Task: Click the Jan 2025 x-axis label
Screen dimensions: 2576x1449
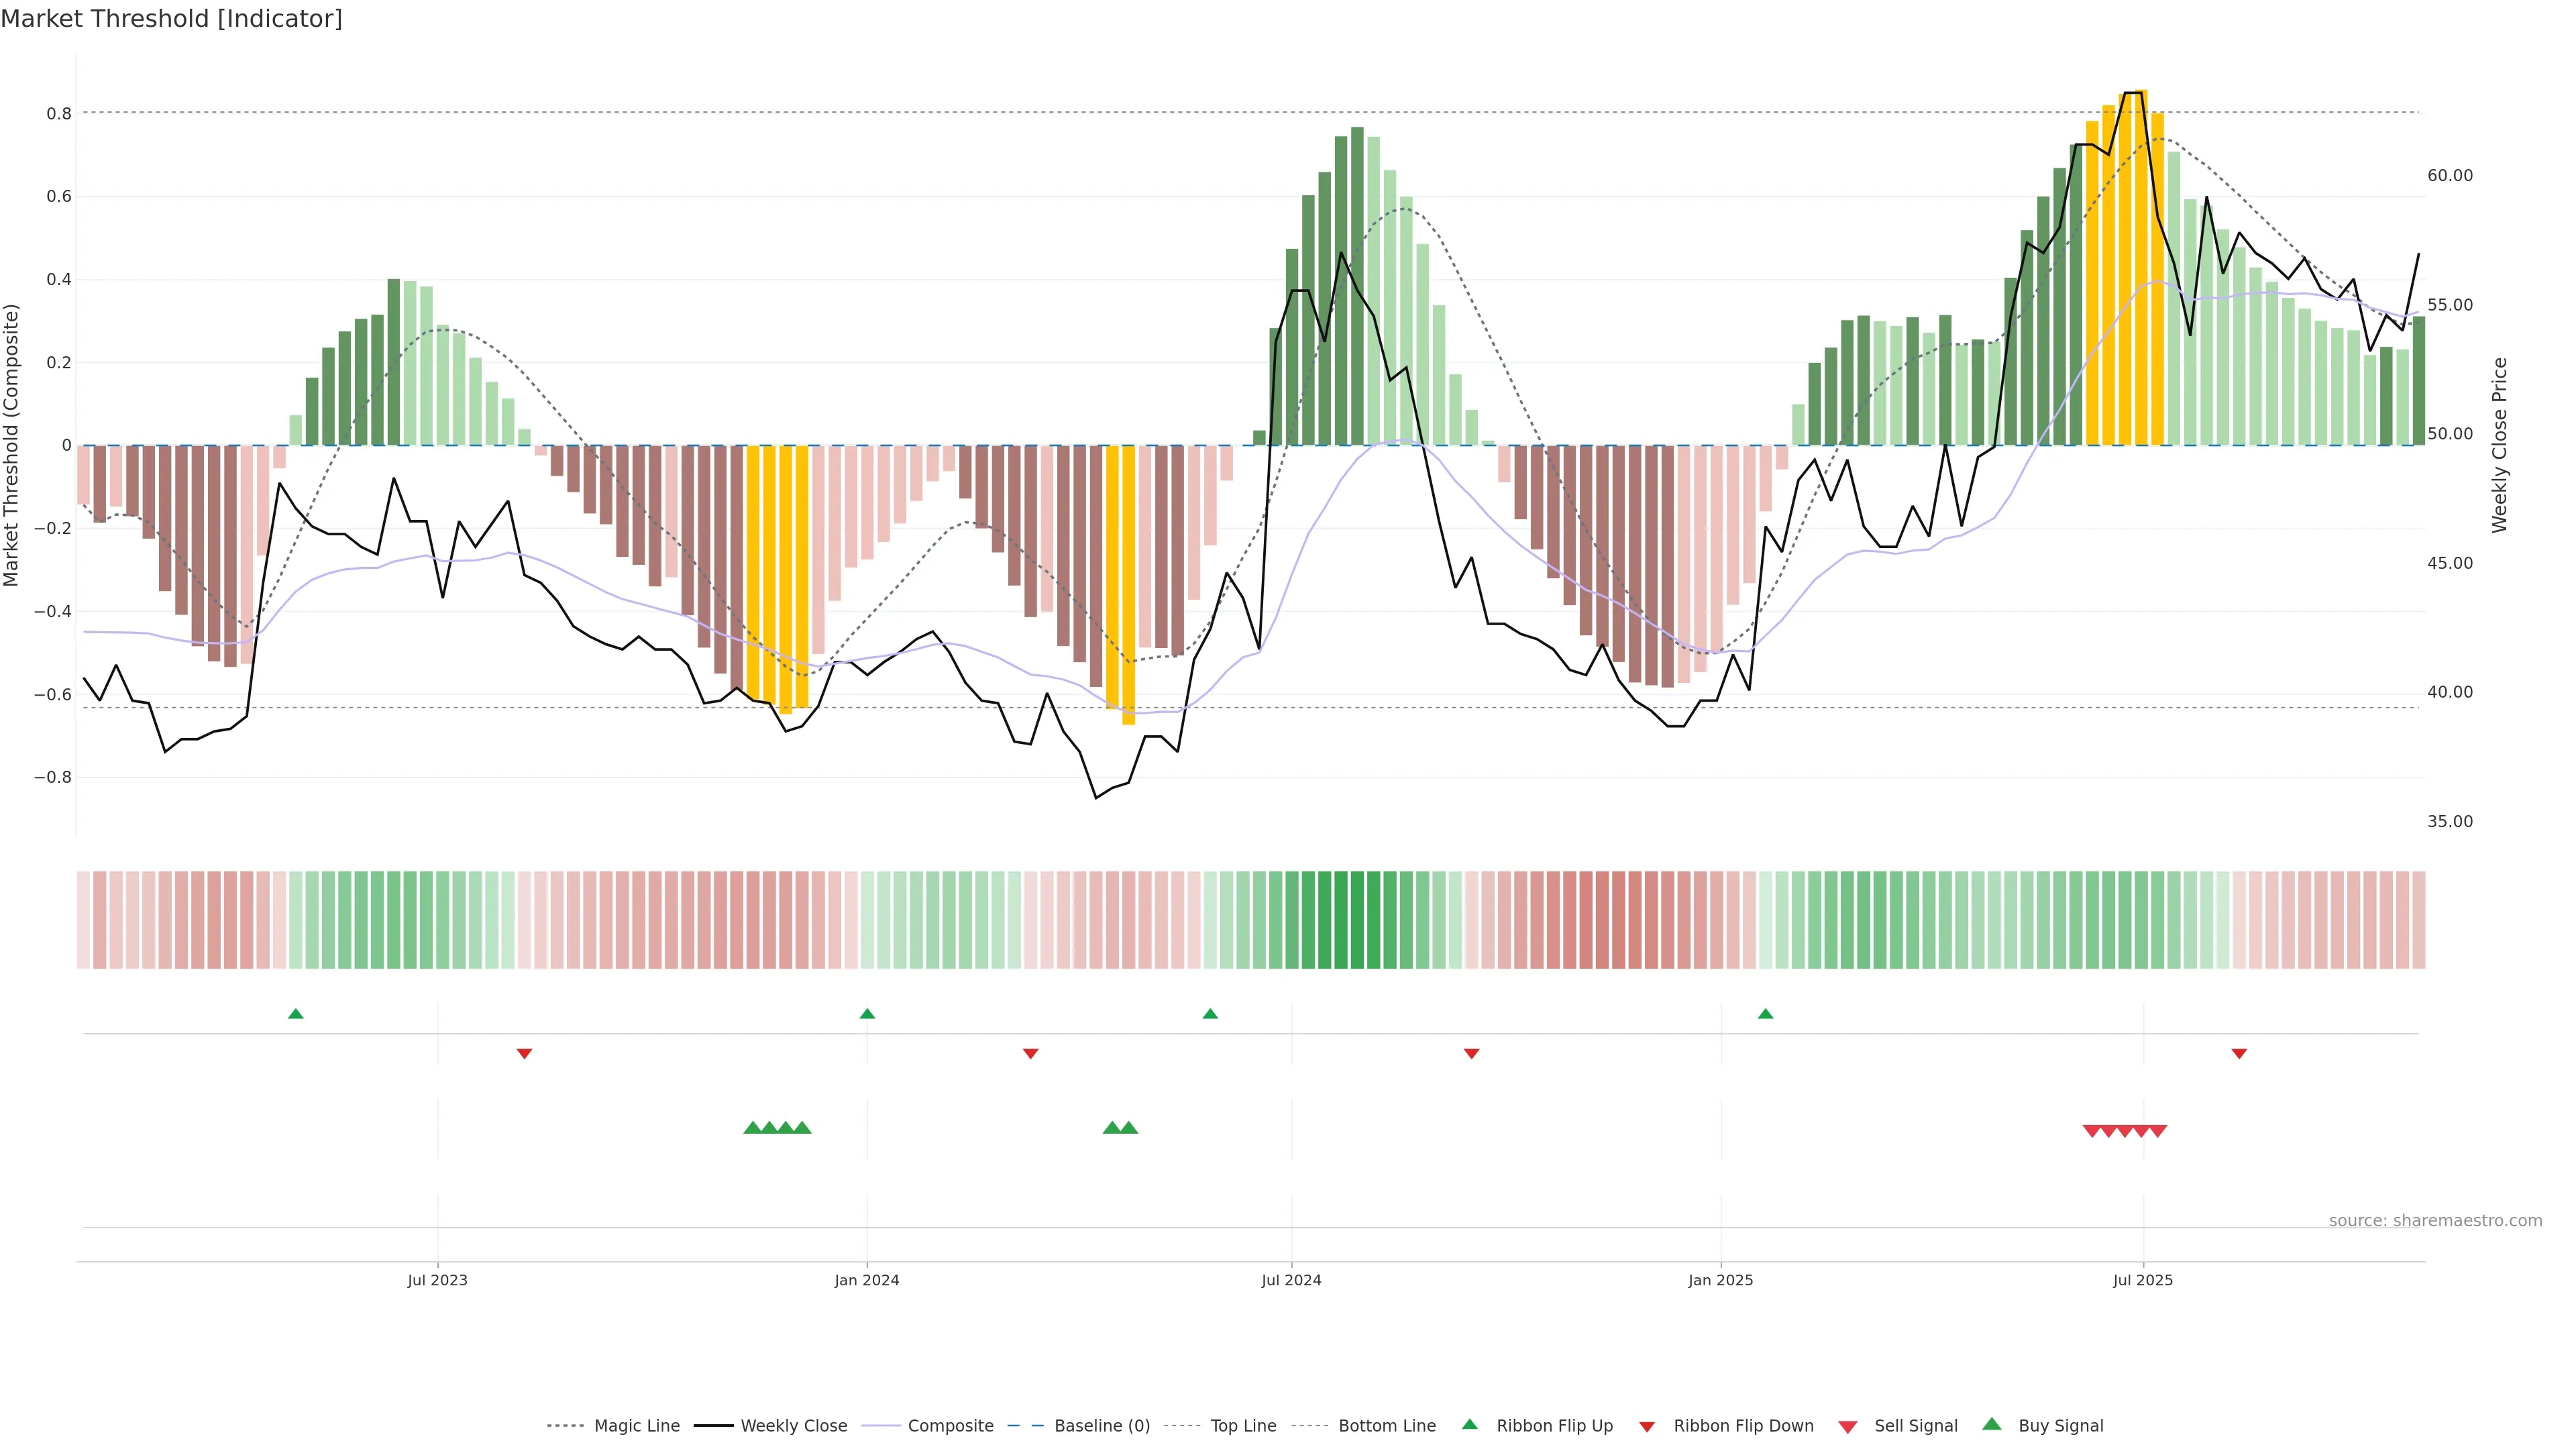Action: [1720, 1280]
